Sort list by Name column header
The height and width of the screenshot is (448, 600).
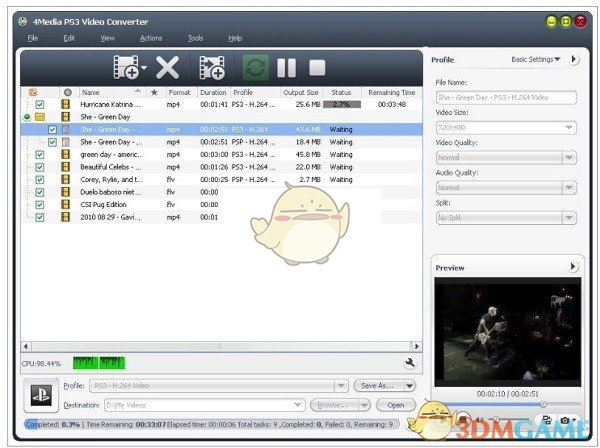point(112,92)
